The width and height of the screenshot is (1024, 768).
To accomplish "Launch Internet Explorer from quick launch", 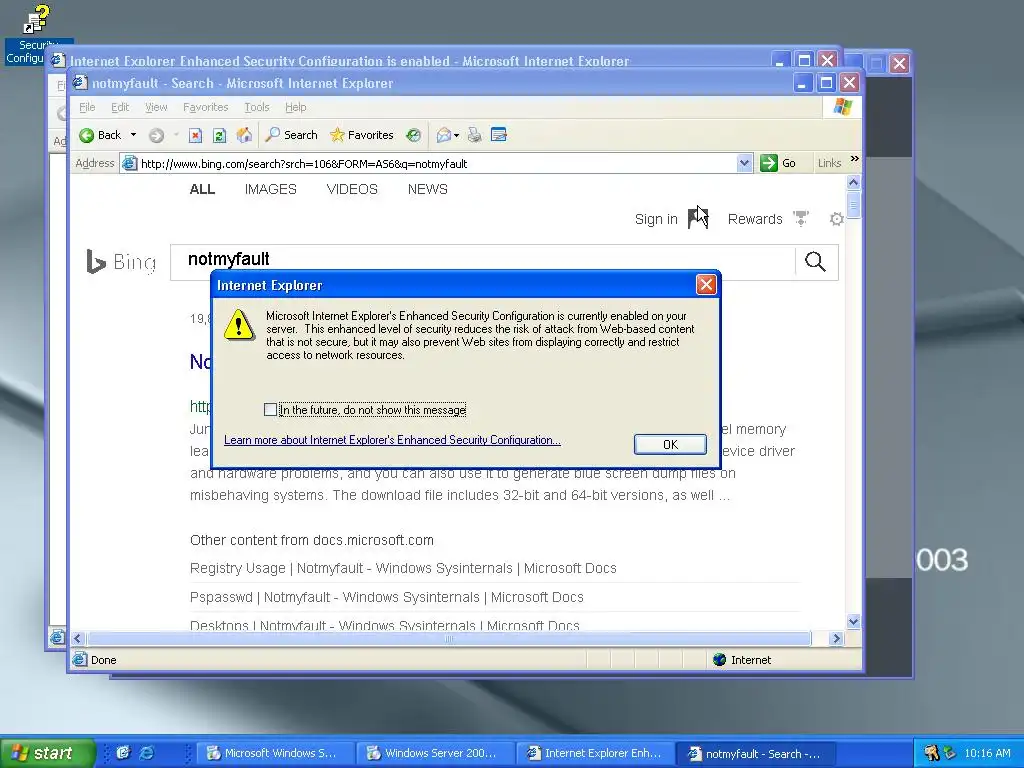I will click(147, 753).
